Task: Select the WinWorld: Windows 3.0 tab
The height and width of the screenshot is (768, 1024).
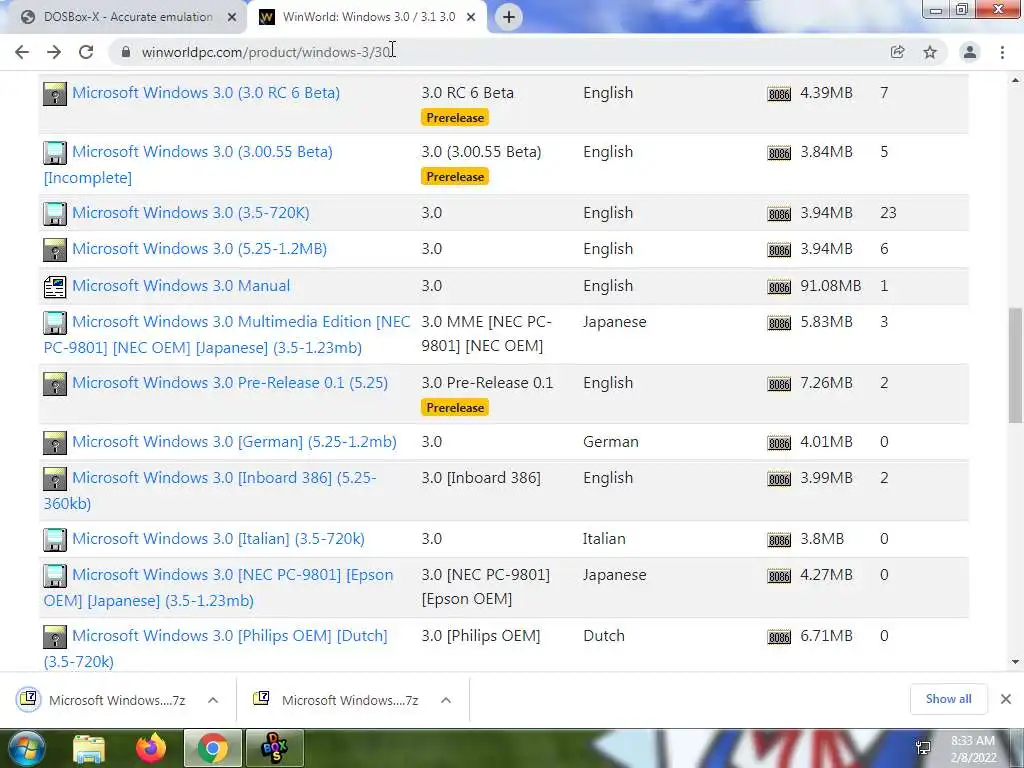Action: point(368,17)
